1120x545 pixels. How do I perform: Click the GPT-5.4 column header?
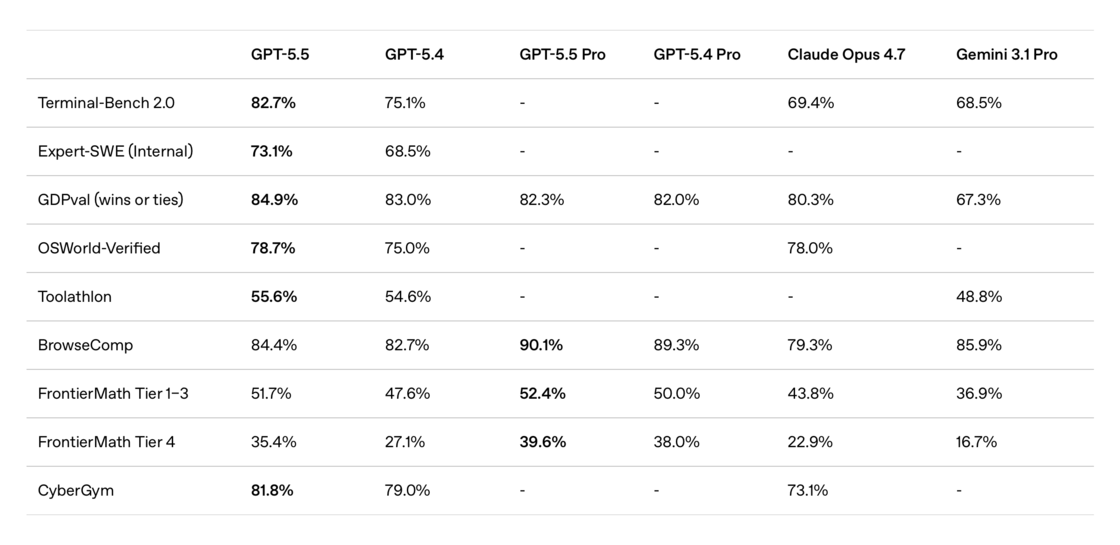pyautogui.click(x=414, y=54)
